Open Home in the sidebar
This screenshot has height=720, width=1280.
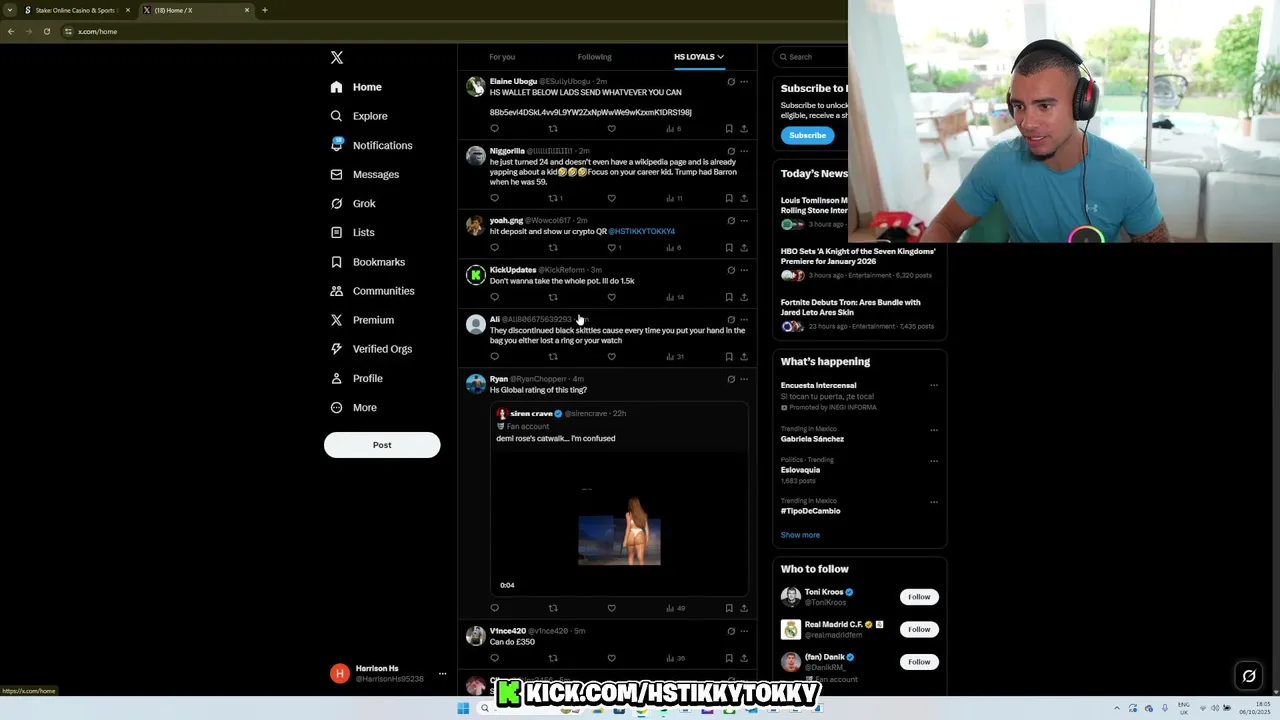(356, 87)
